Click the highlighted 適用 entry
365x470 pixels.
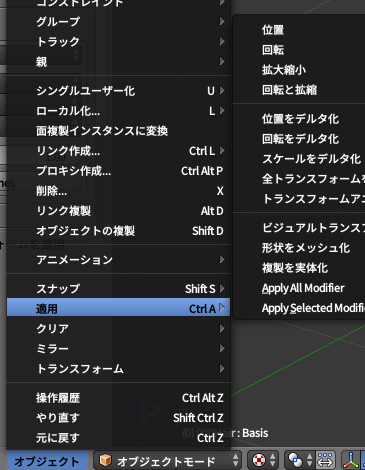118,308
